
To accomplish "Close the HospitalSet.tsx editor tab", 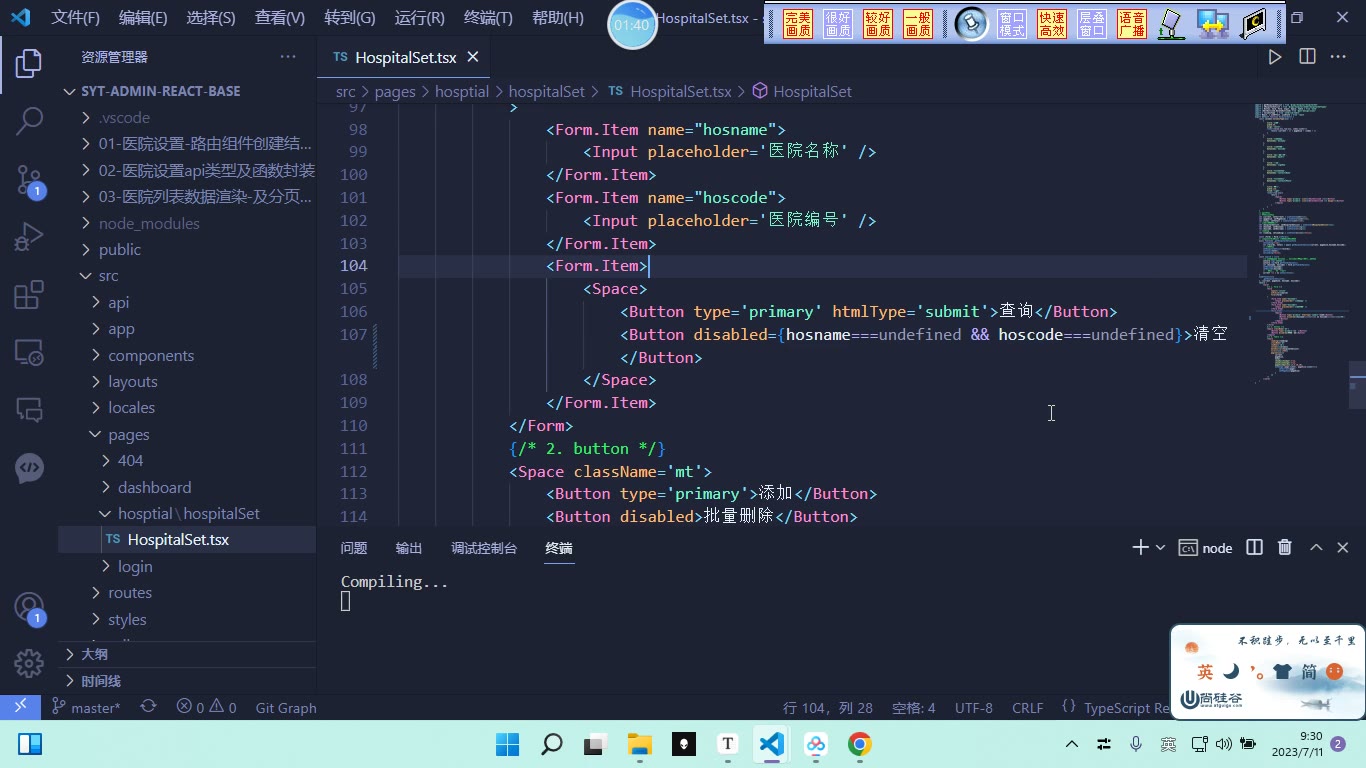I will tap(473, 57).
